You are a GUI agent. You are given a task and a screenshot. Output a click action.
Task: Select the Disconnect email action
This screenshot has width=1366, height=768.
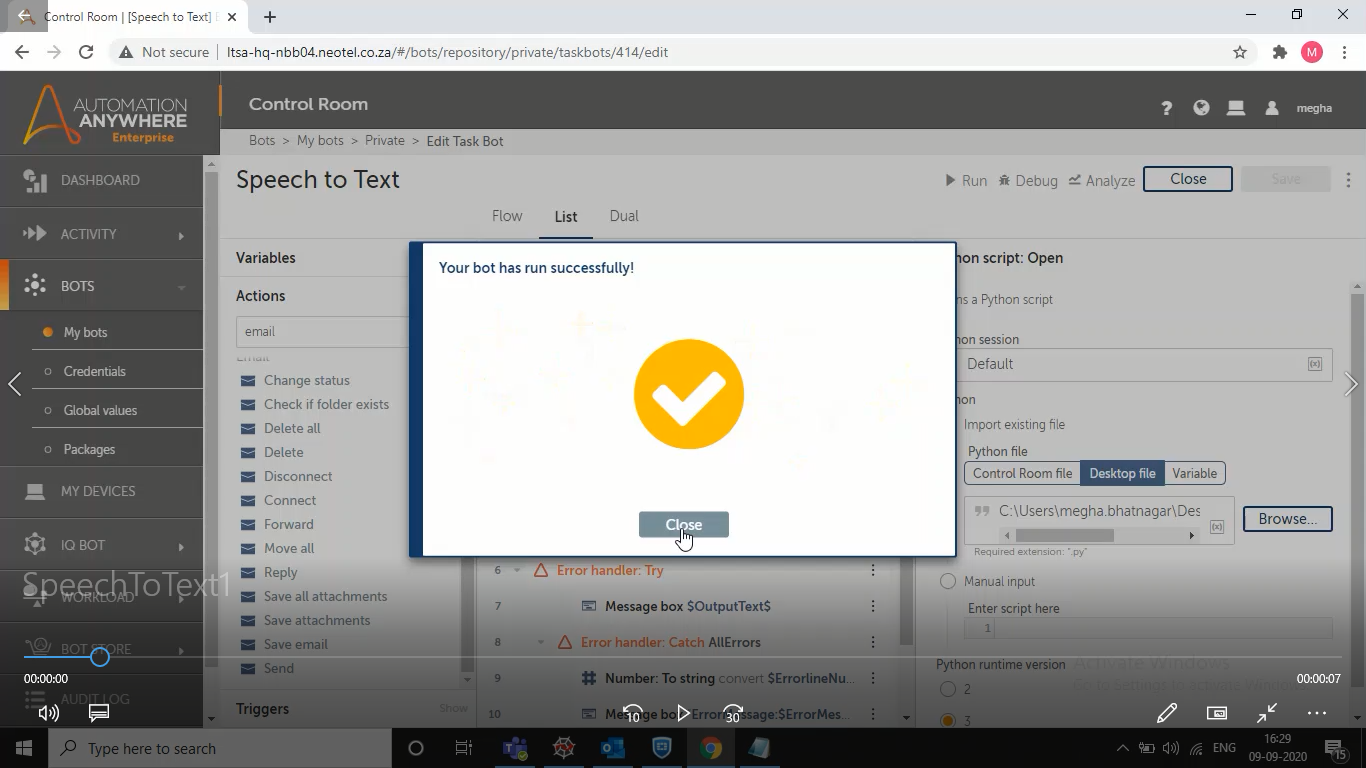(x=298, y=476)
